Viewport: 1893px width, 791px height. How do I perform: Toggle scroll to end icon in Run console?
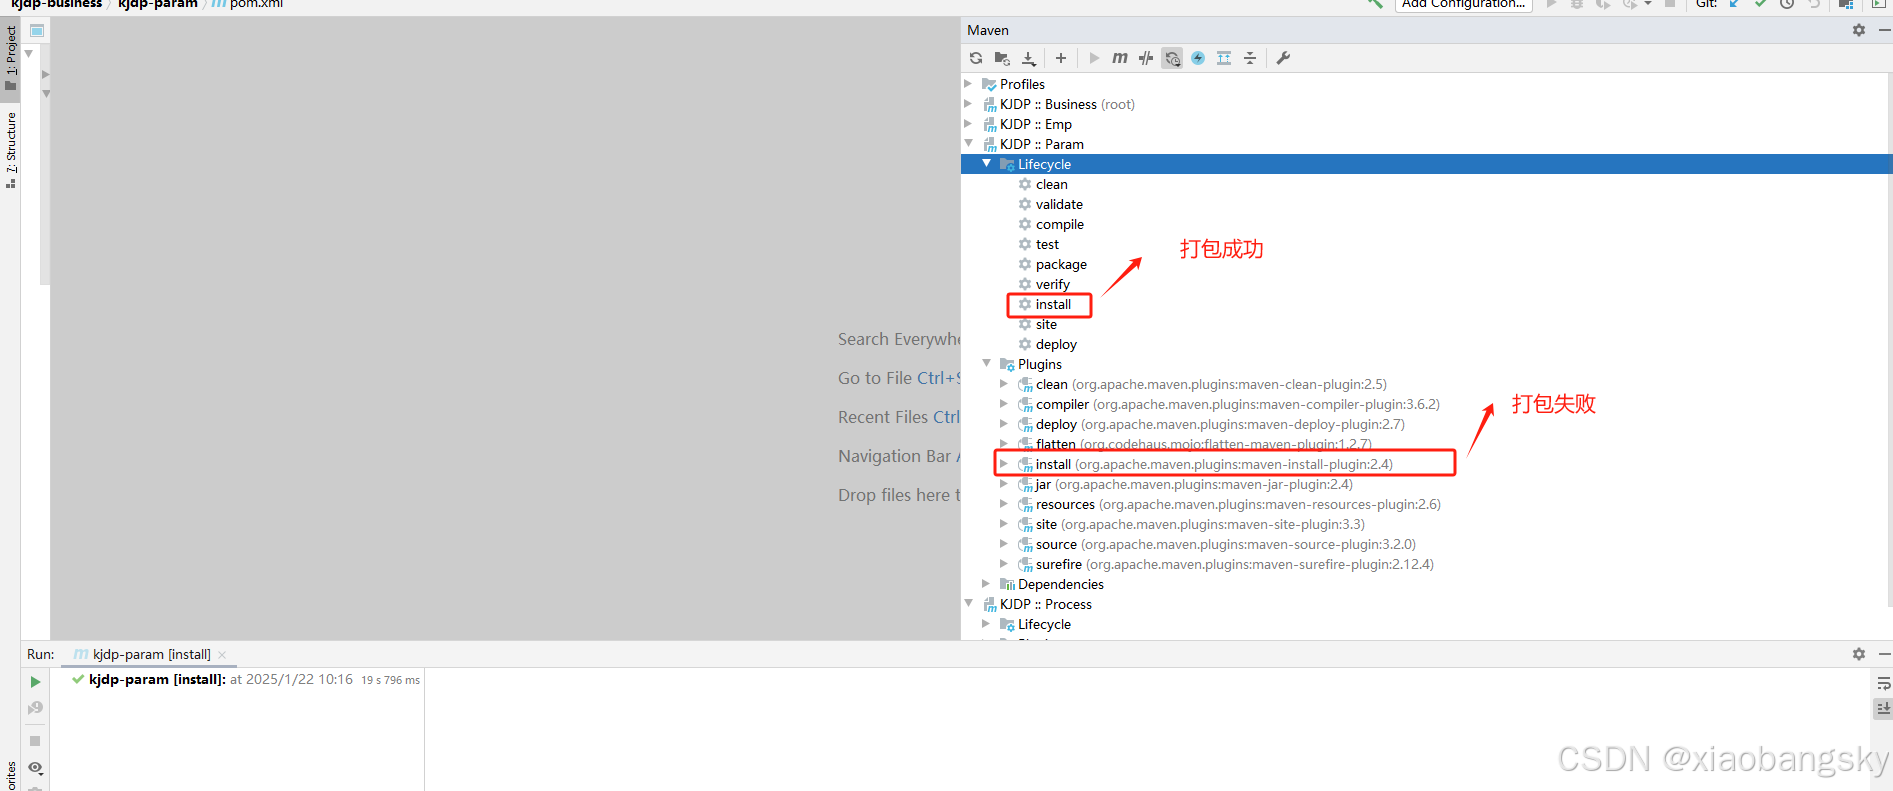pos(1883,708)
